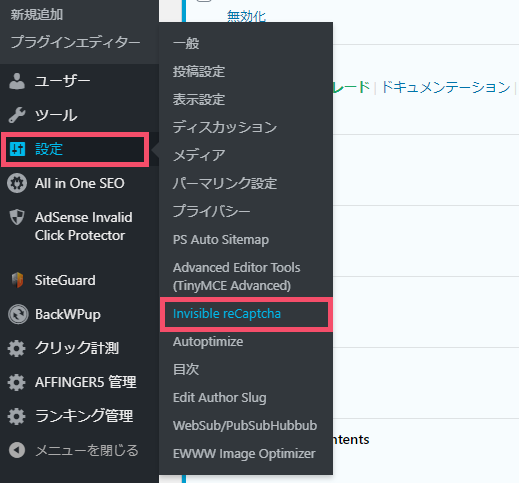This screenshot has height=483, width=519.
Task: Click the 無効化 deactivate link
Action: 246,16
